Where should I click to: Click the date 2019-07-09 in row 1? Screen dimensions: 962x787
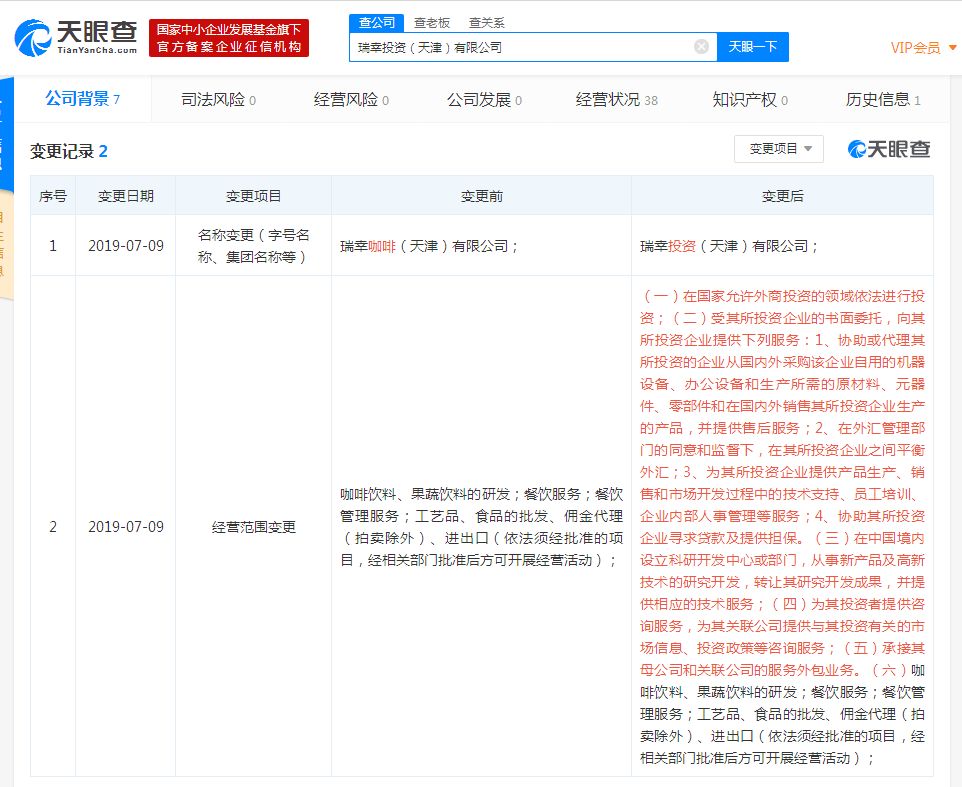[126, 246]
